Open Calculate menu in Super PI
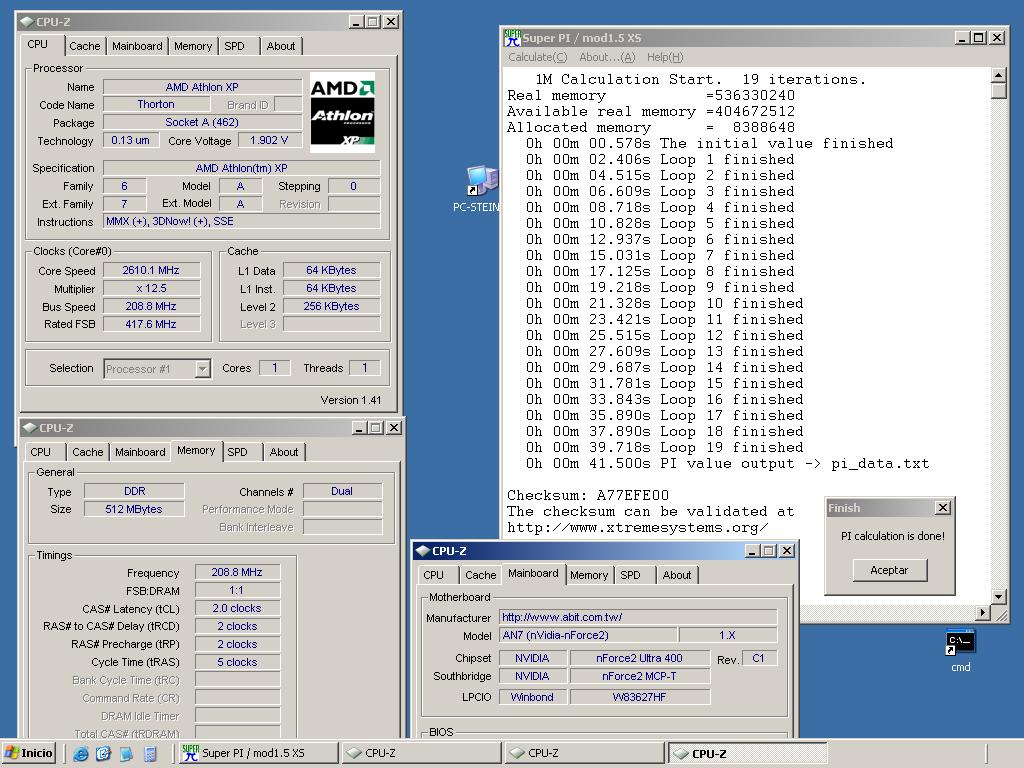Screen dimensions: 1024x768 pos(537,57)
